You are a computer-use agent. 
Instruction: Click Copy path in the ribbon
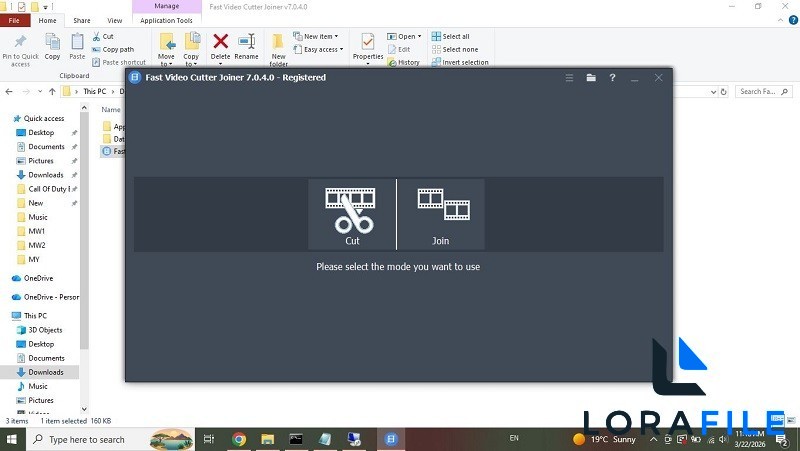pyautogui.click(x=113, y=49)
